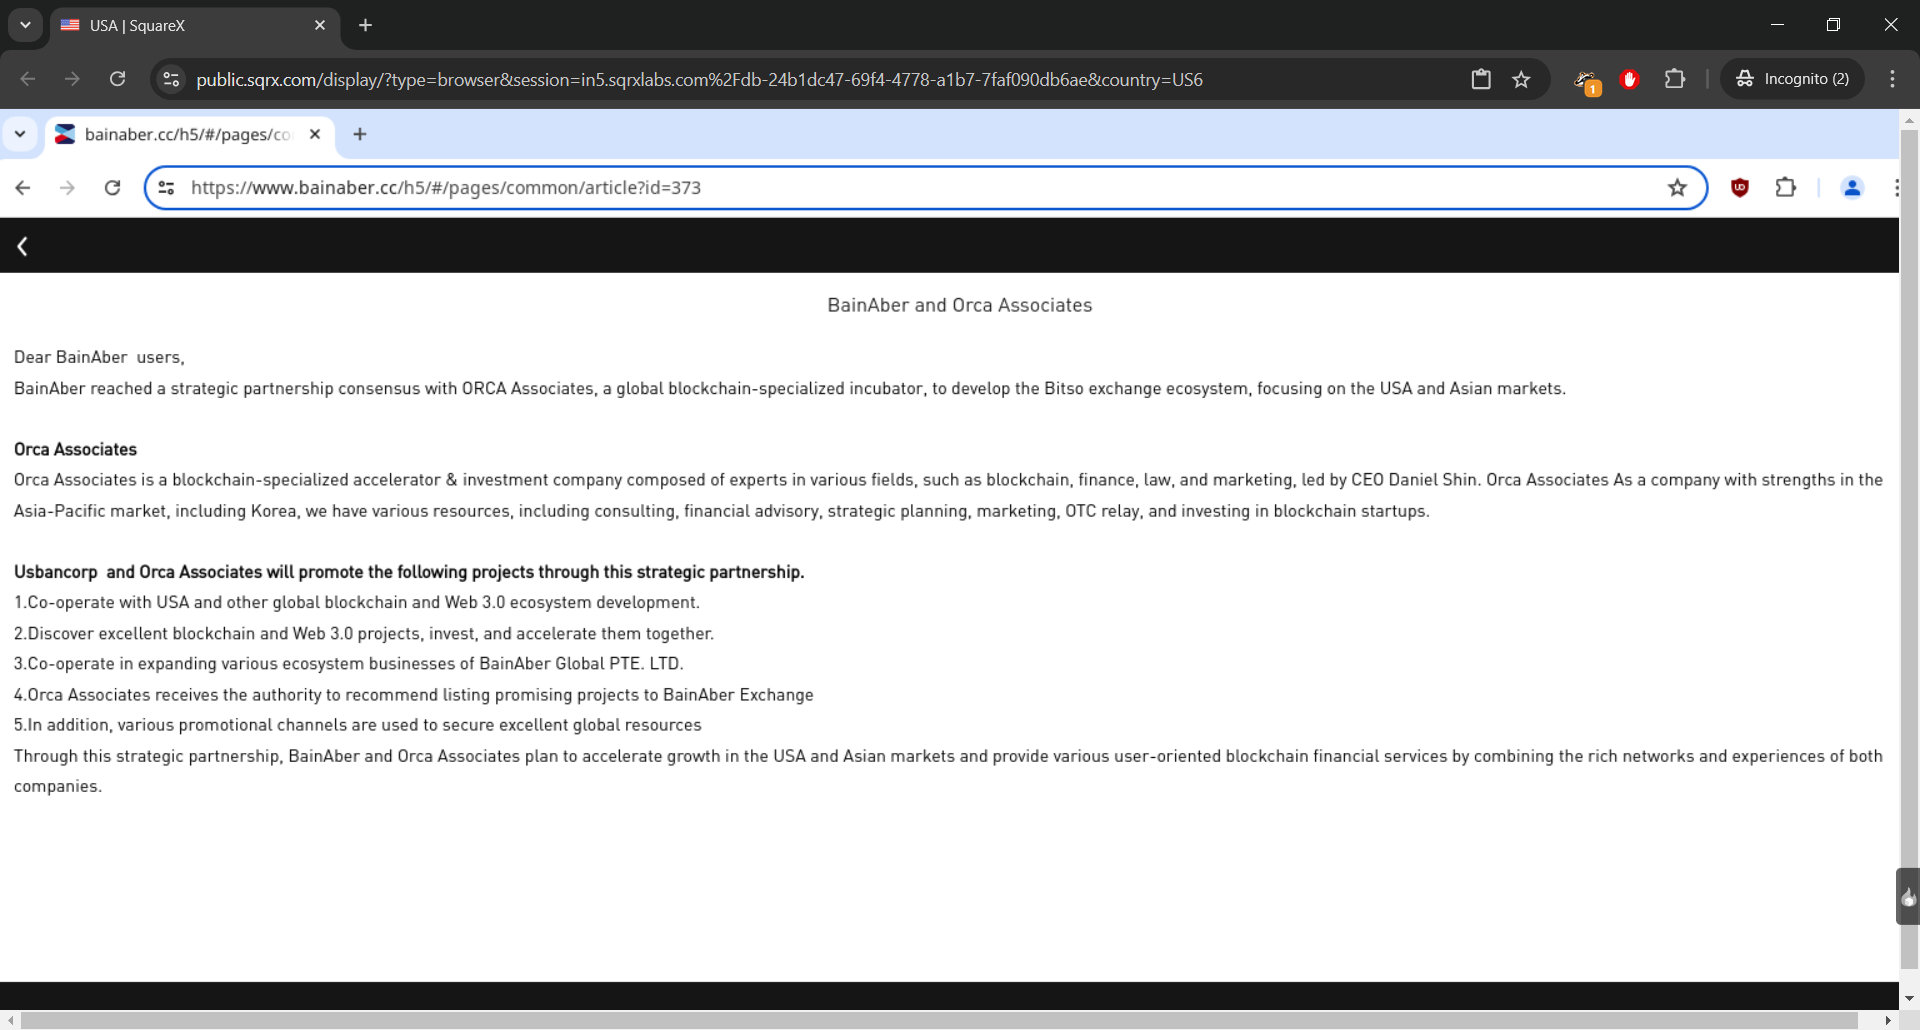The image size is (1920, 1030).
Task: Open the outer Chrome three-dot menu
Action: 1892,79
